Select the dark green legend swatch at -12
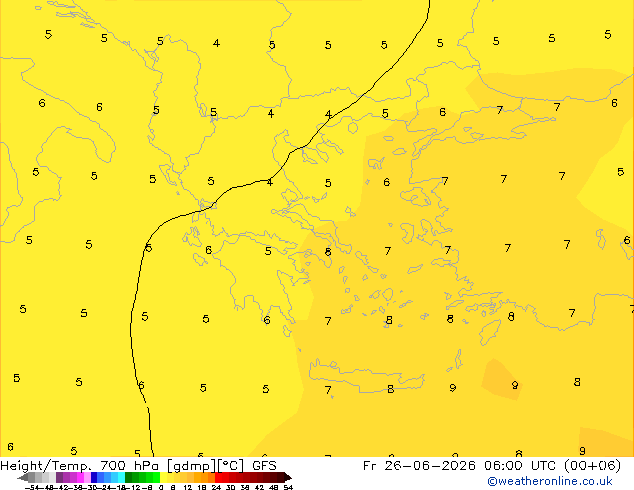The height and width of the screenshot is (490, 634). pos(129,477)
